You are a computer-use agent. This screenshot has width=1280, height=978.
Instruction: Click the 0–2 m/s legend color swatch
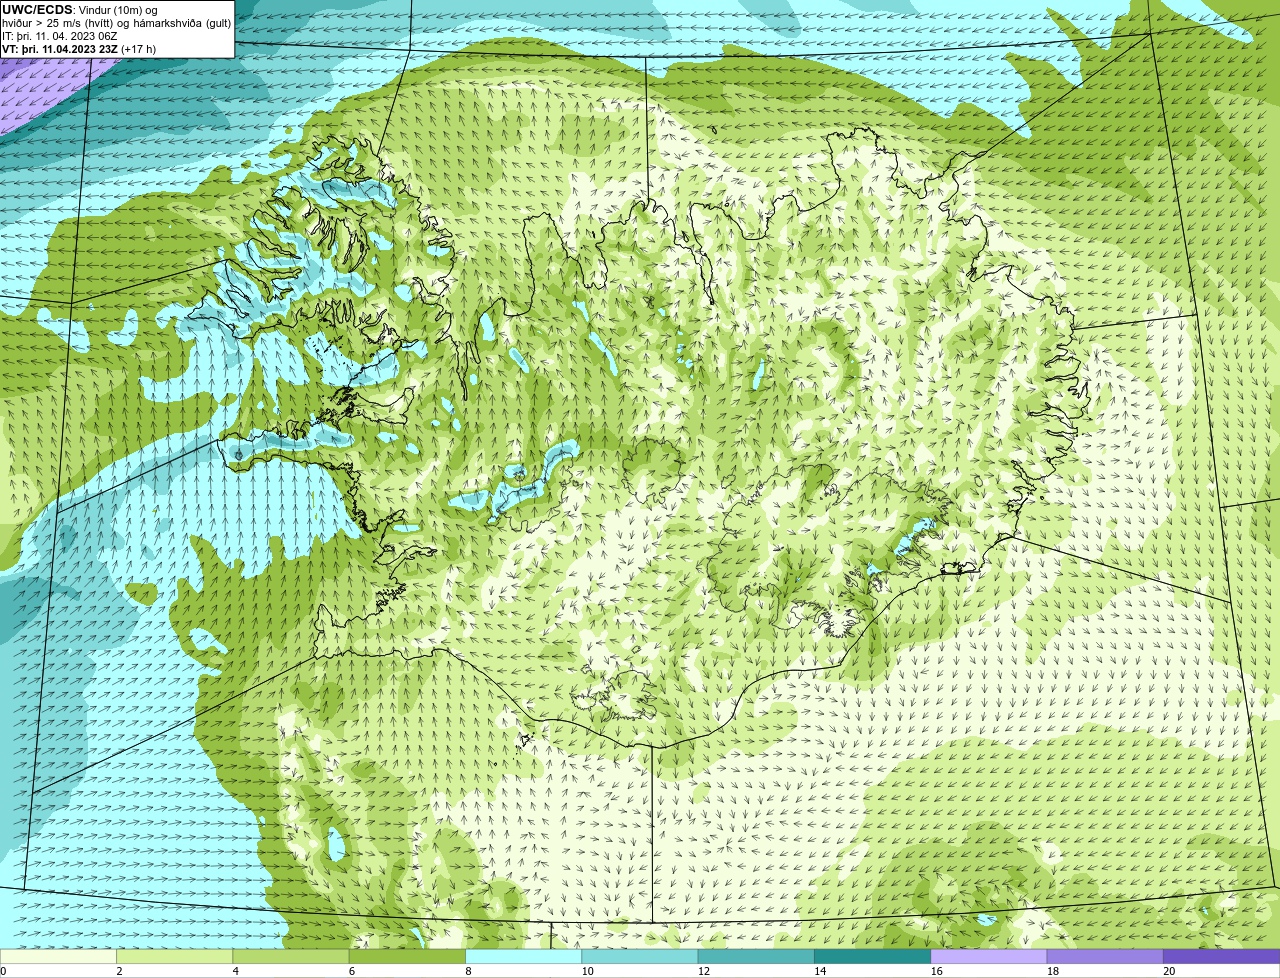pos(58,956)
